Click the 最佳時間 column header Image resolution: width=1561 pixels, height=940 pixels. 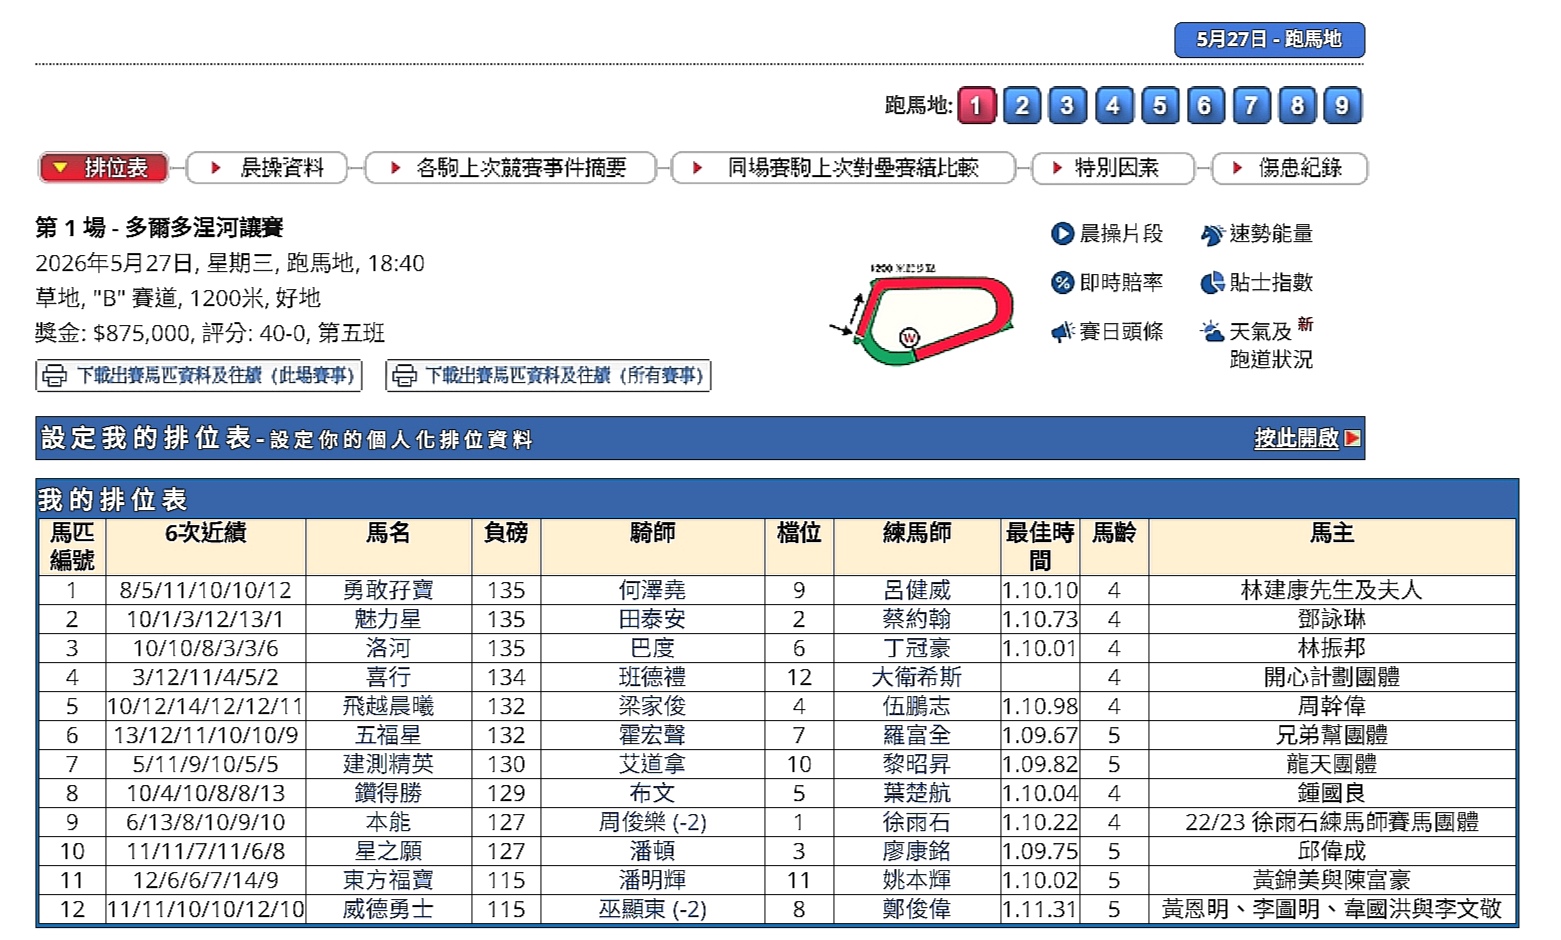(x=1040, y=546)
